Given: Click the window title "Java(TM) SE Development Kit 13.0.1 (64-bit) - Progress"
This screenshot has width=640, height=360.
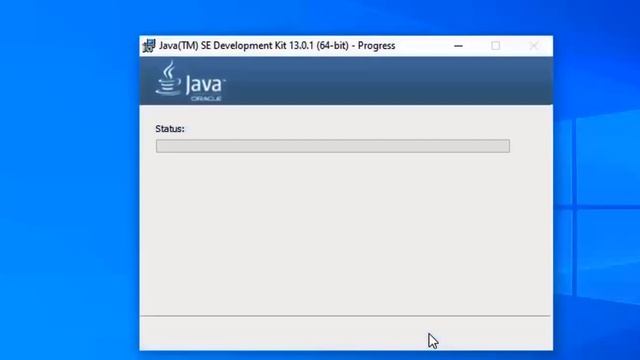Looking at the screenshot, I should (x=277, y=46).
